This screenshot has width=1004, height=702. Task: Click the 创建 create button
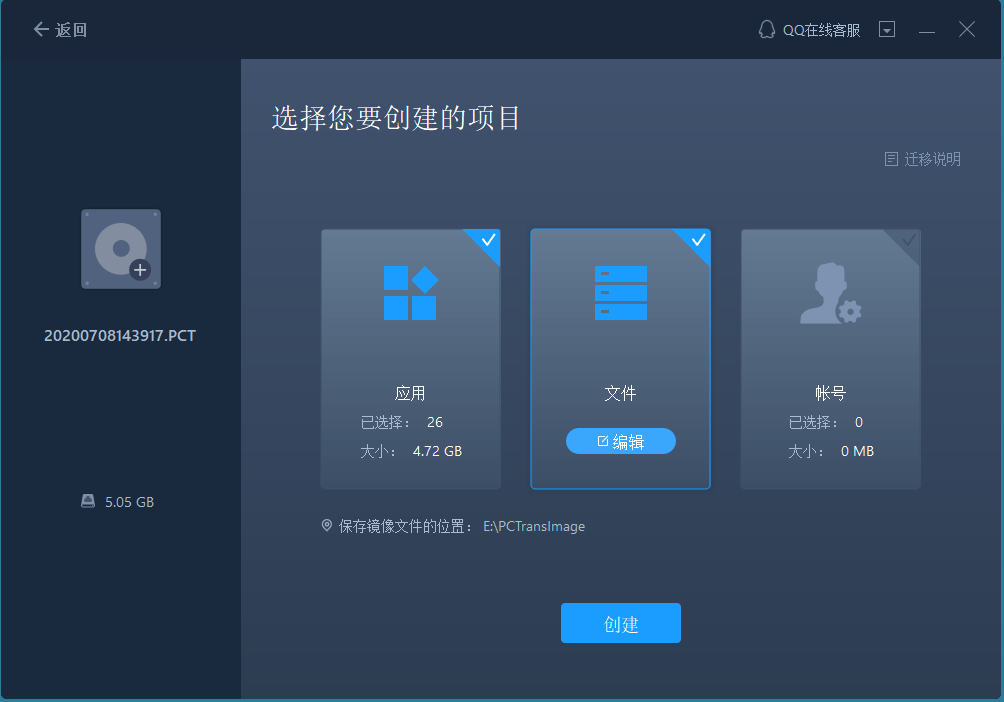[620, 623]
